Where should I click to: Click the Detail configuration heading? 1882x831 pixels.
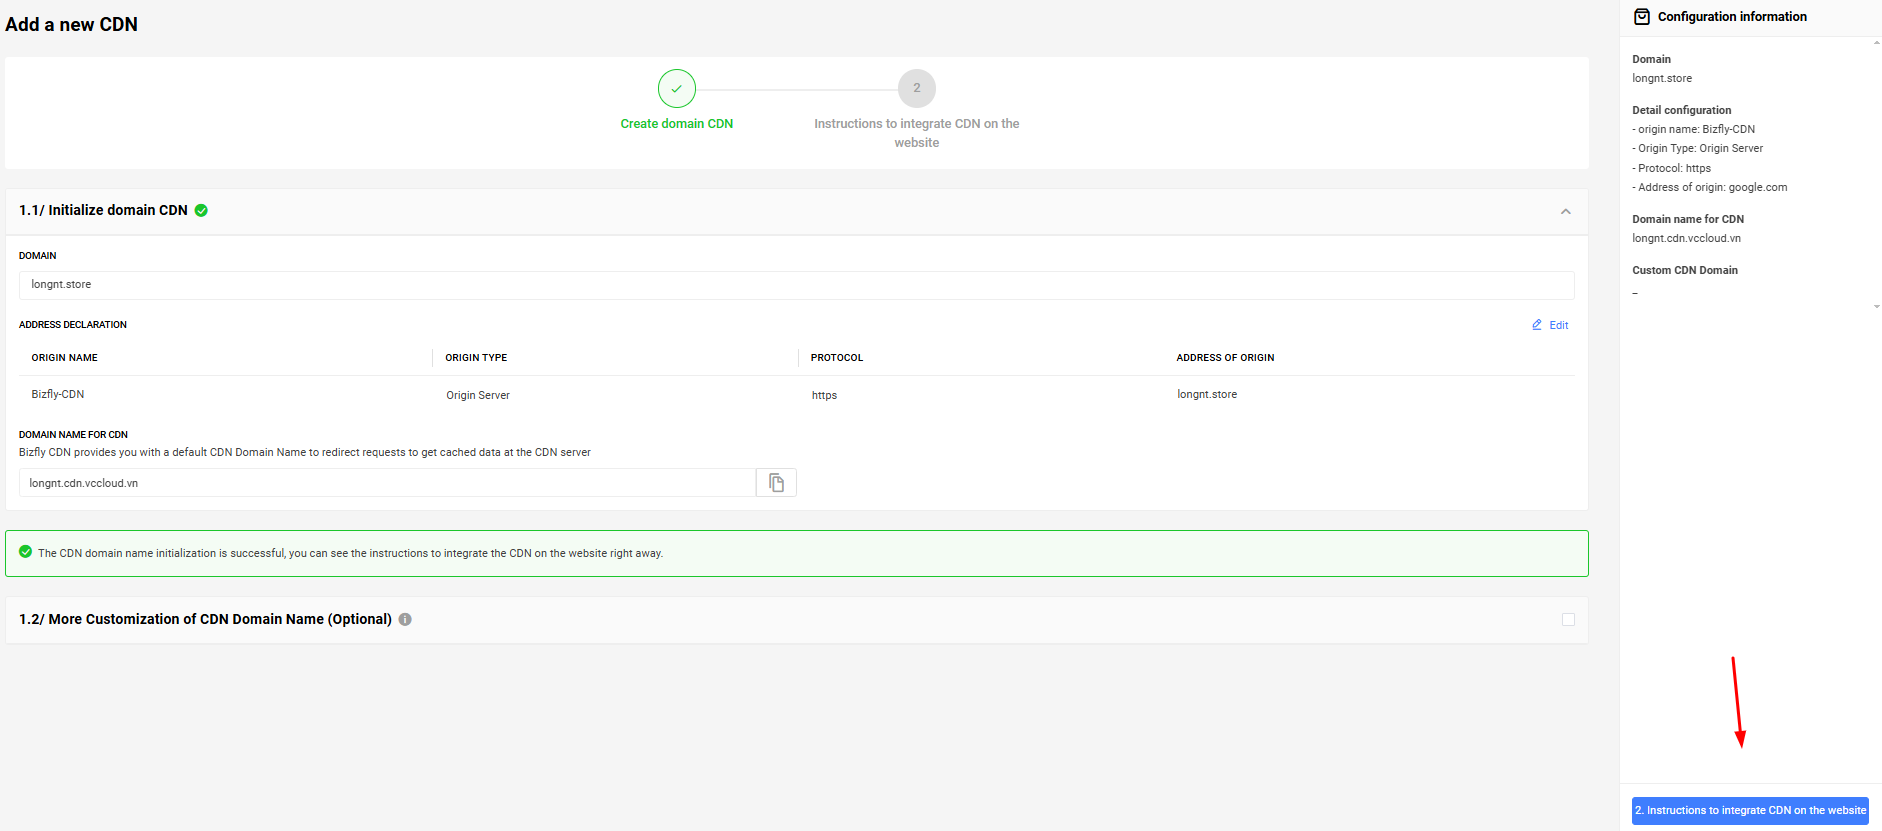pos(1682,110)
